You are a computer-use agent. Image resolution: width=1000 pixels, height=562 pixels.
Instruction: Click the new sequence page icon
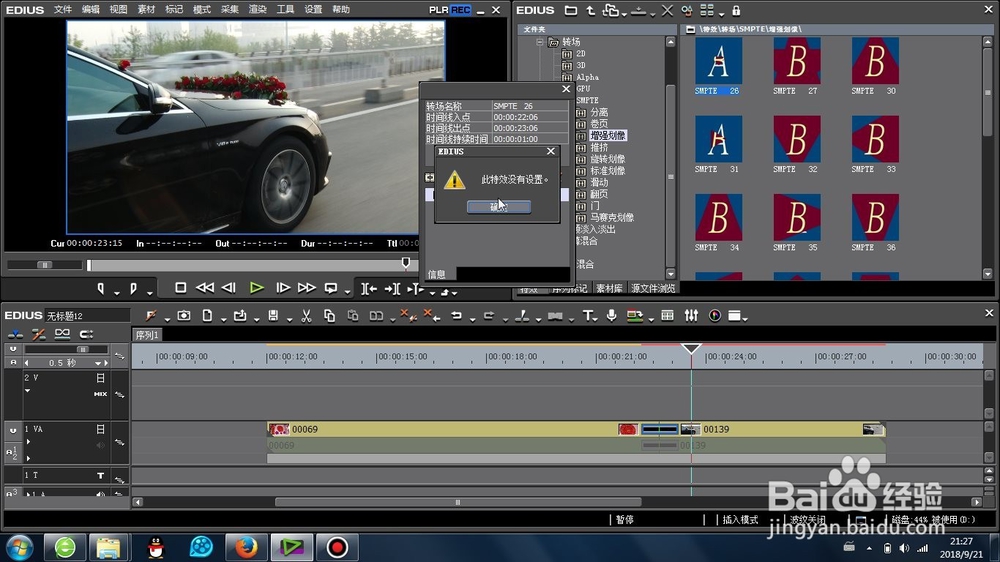click(x=207, y=315)
